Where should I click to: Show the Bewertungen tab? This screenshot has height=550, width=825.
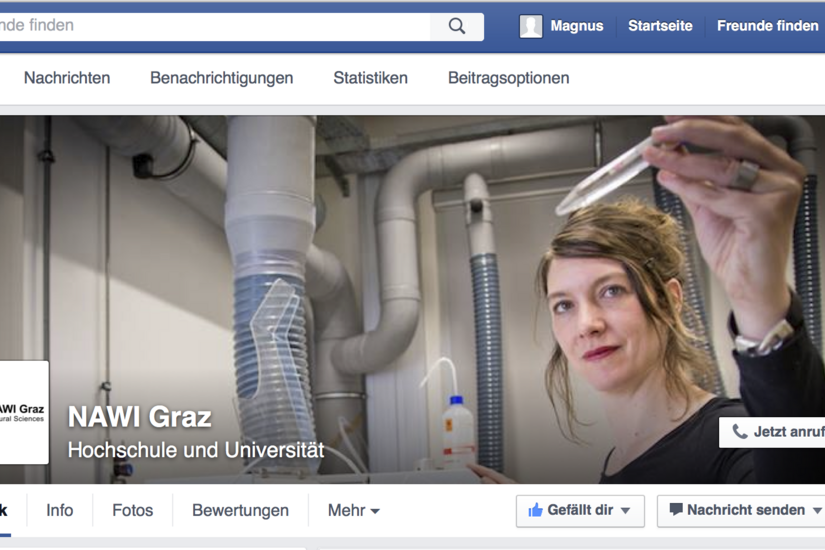click(240, 510)
